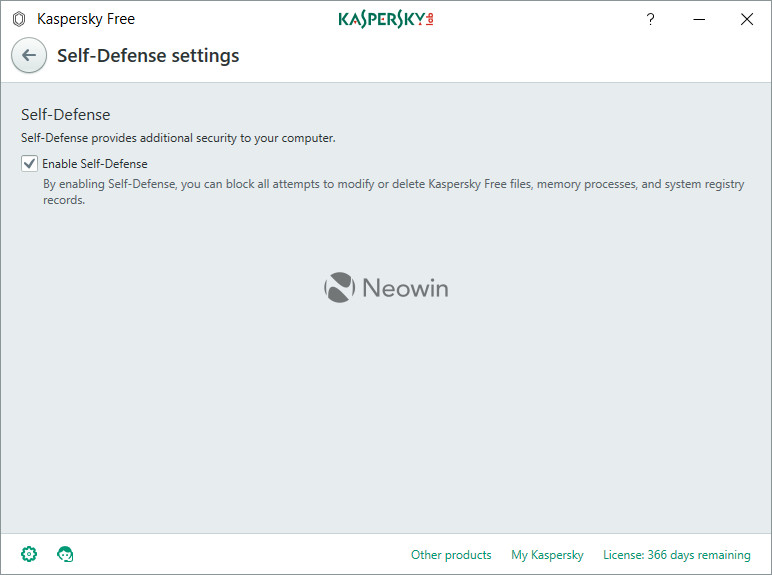772x575 pixels.
Task: Click the Self-Defense section heading
Action: (65, 115)
